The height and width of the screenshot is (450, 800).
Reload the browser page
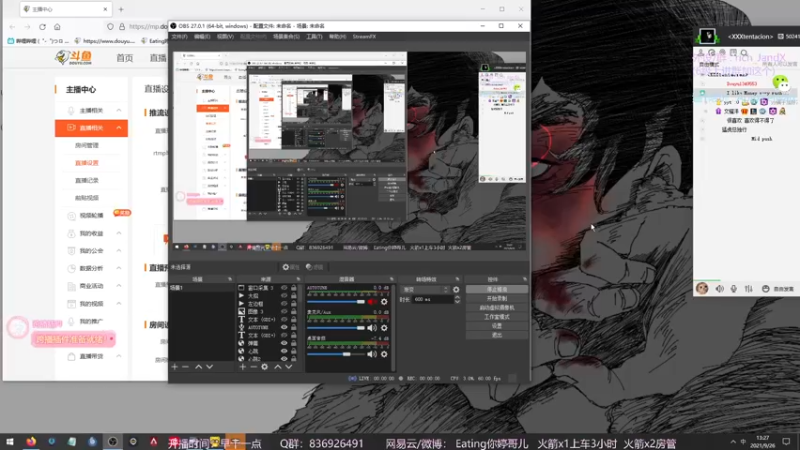tap(42, 27)
